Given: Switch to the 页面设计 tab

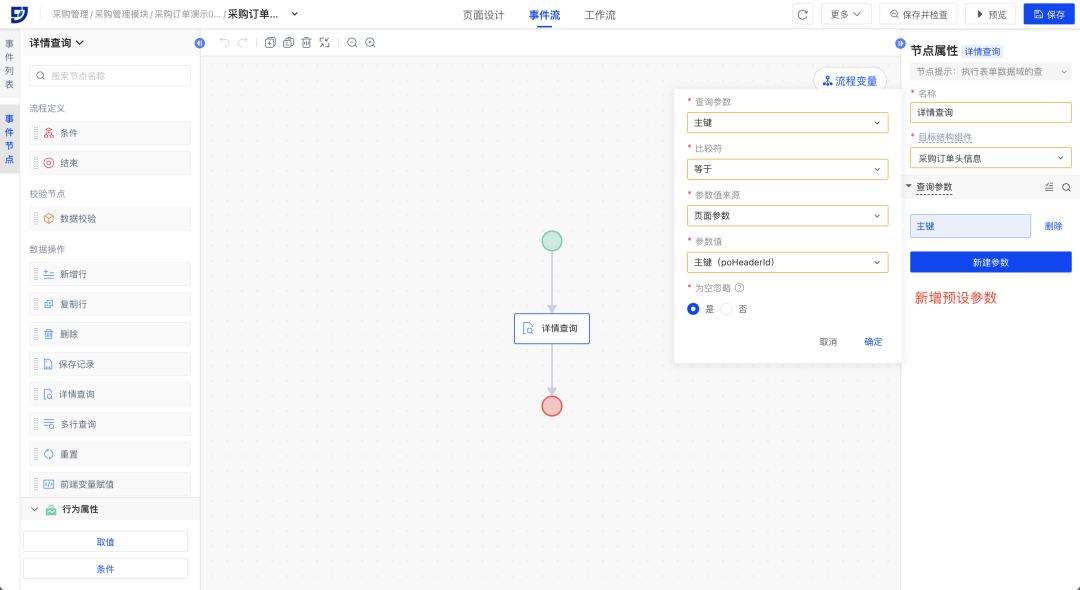Looking at the screenshot, I should coord(483,15).
